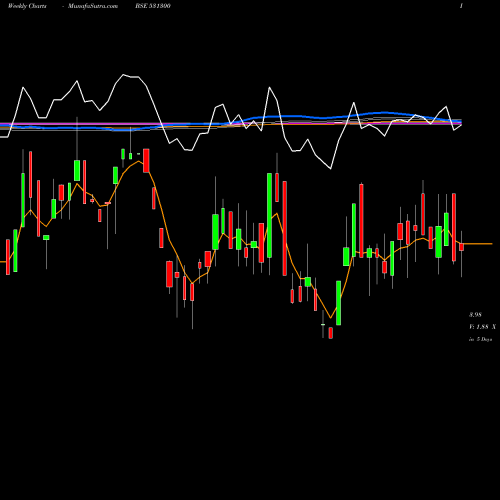Click the 'V: 1.88 X' volume text
Viewport: 500px width, 500px height.
[x=482, y=327]
